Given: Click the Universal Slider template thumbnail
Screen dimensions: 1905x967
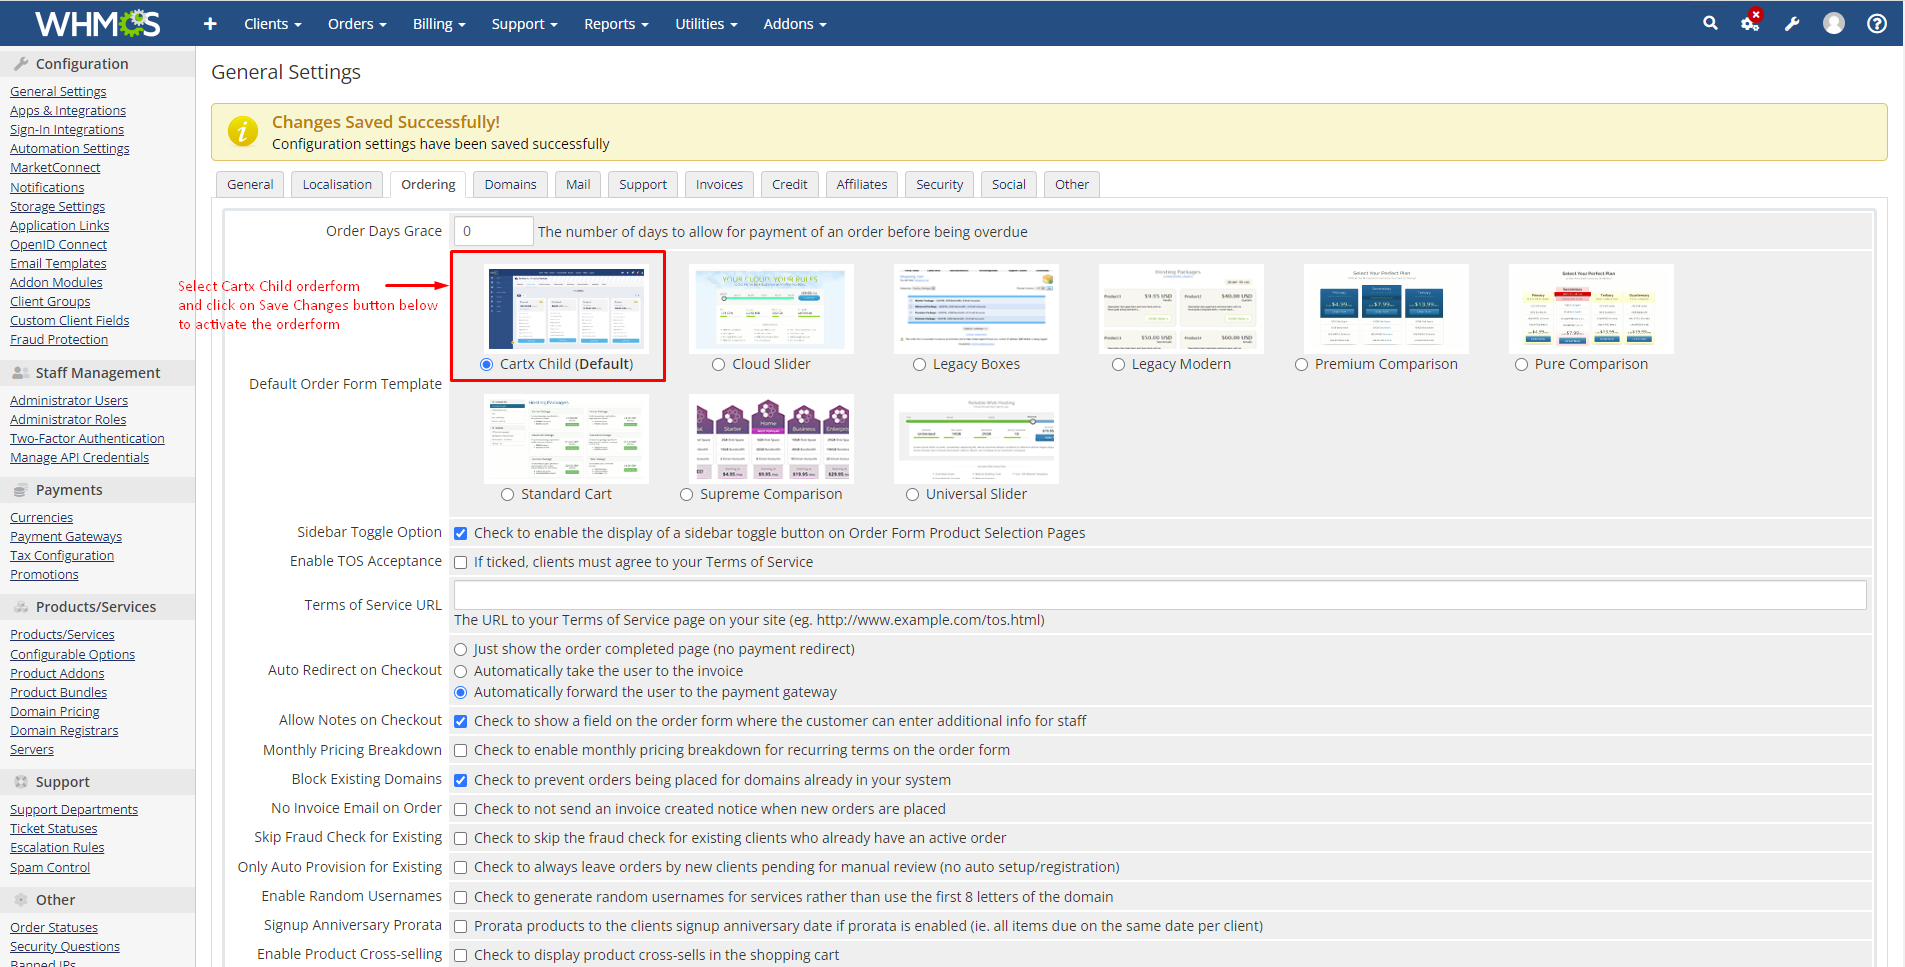Looking at the screenshot, I should point(976,439).
